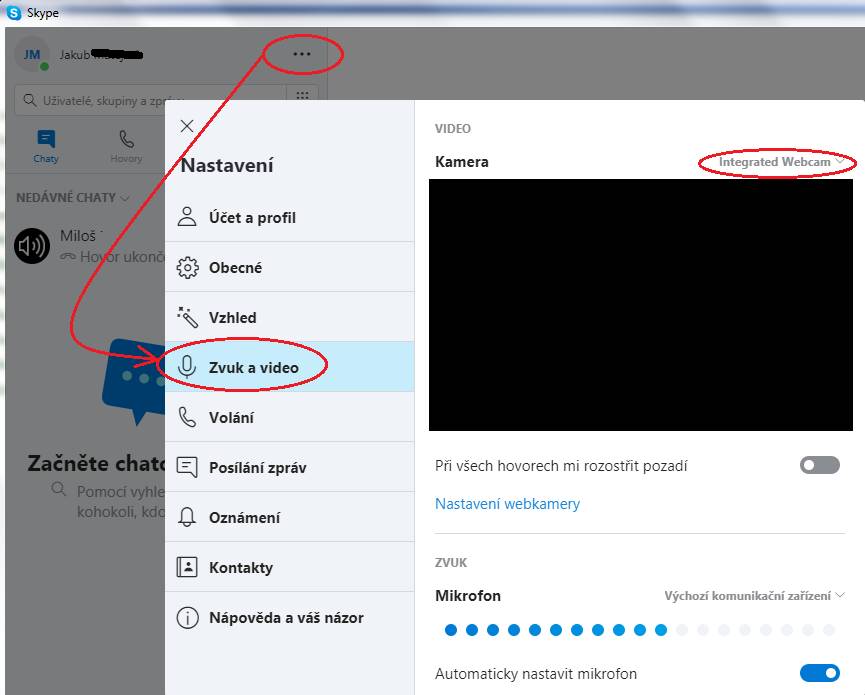Open the dial pad grid icon
The image size is (865, 695).
302,96
